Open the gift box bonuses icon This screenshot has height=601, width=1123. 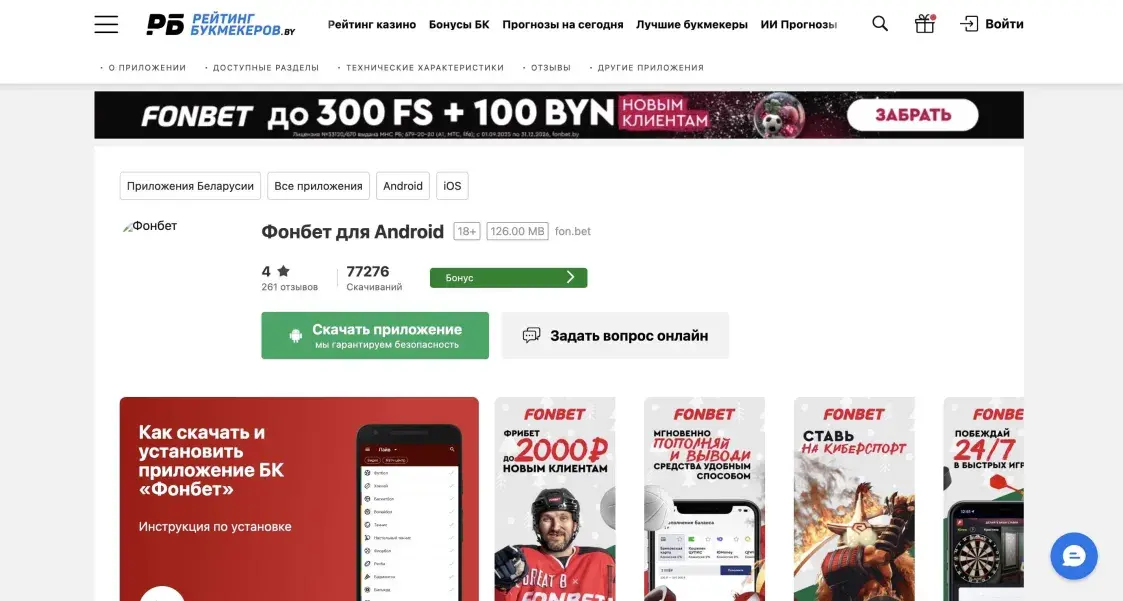[x=925, y=24]
